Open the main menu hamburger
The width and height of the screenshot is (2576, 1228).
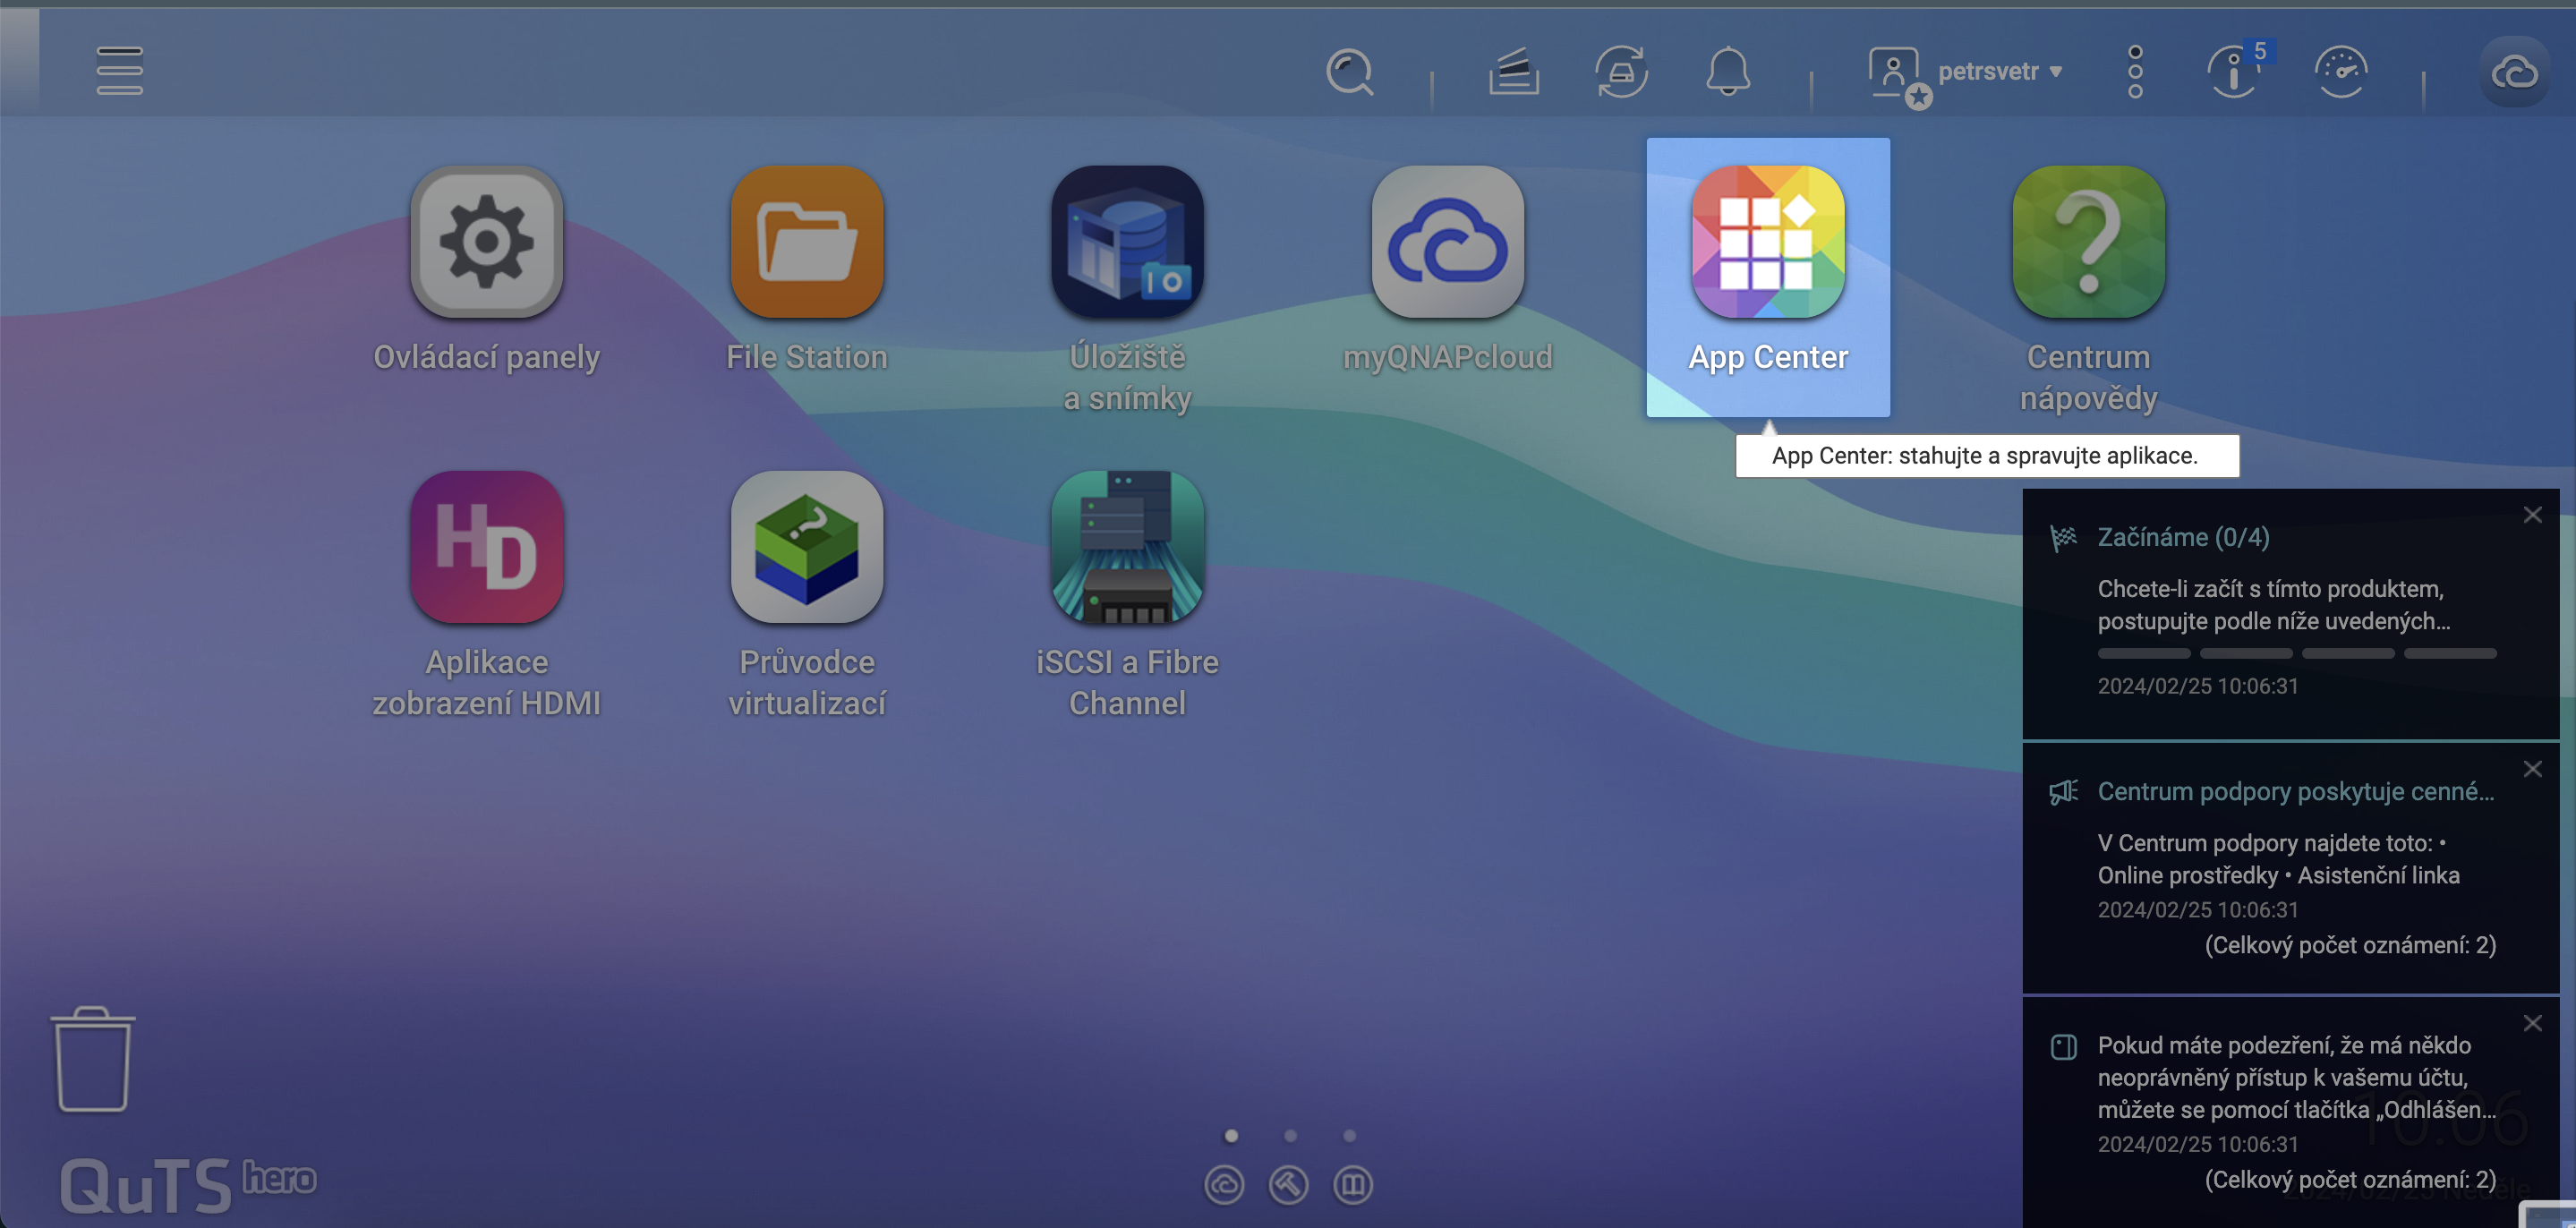pyautogui.click(x=119, y=71)
